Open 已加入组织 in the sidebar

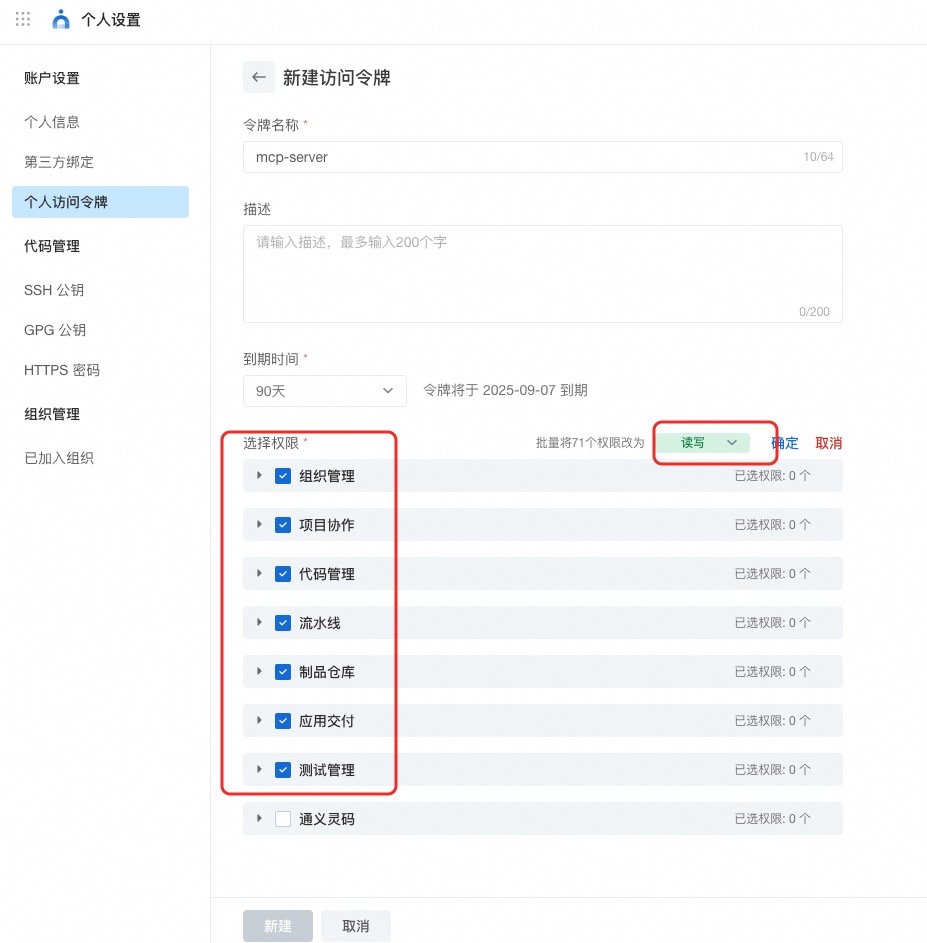point(59,458)
